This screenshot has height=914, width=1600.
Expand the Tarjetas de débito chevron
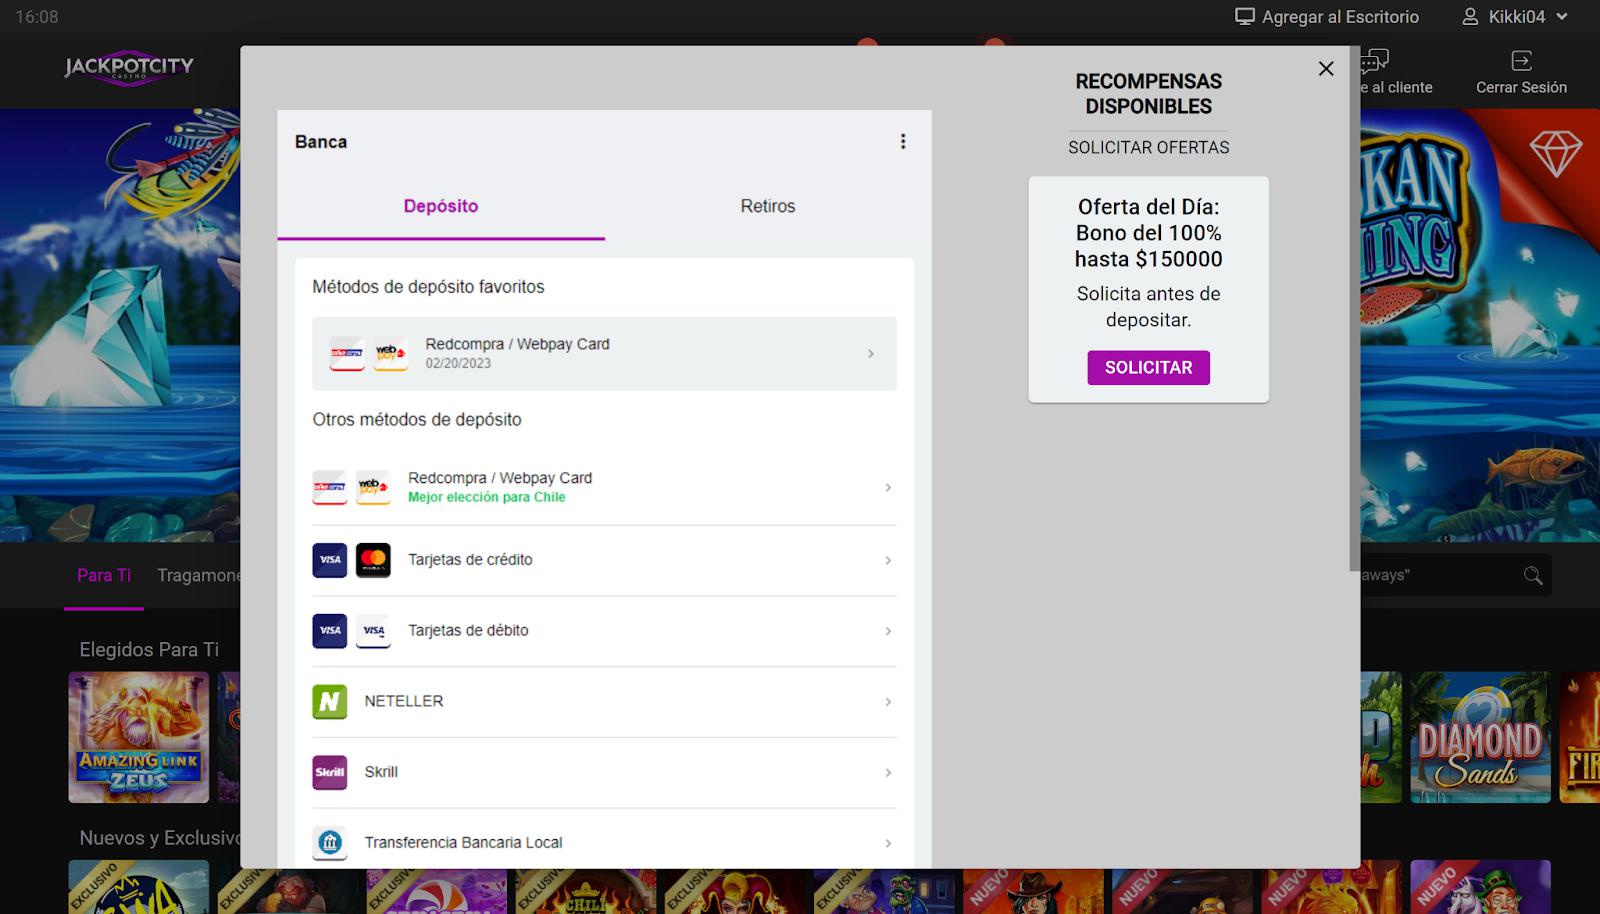[x=888, y=631]
